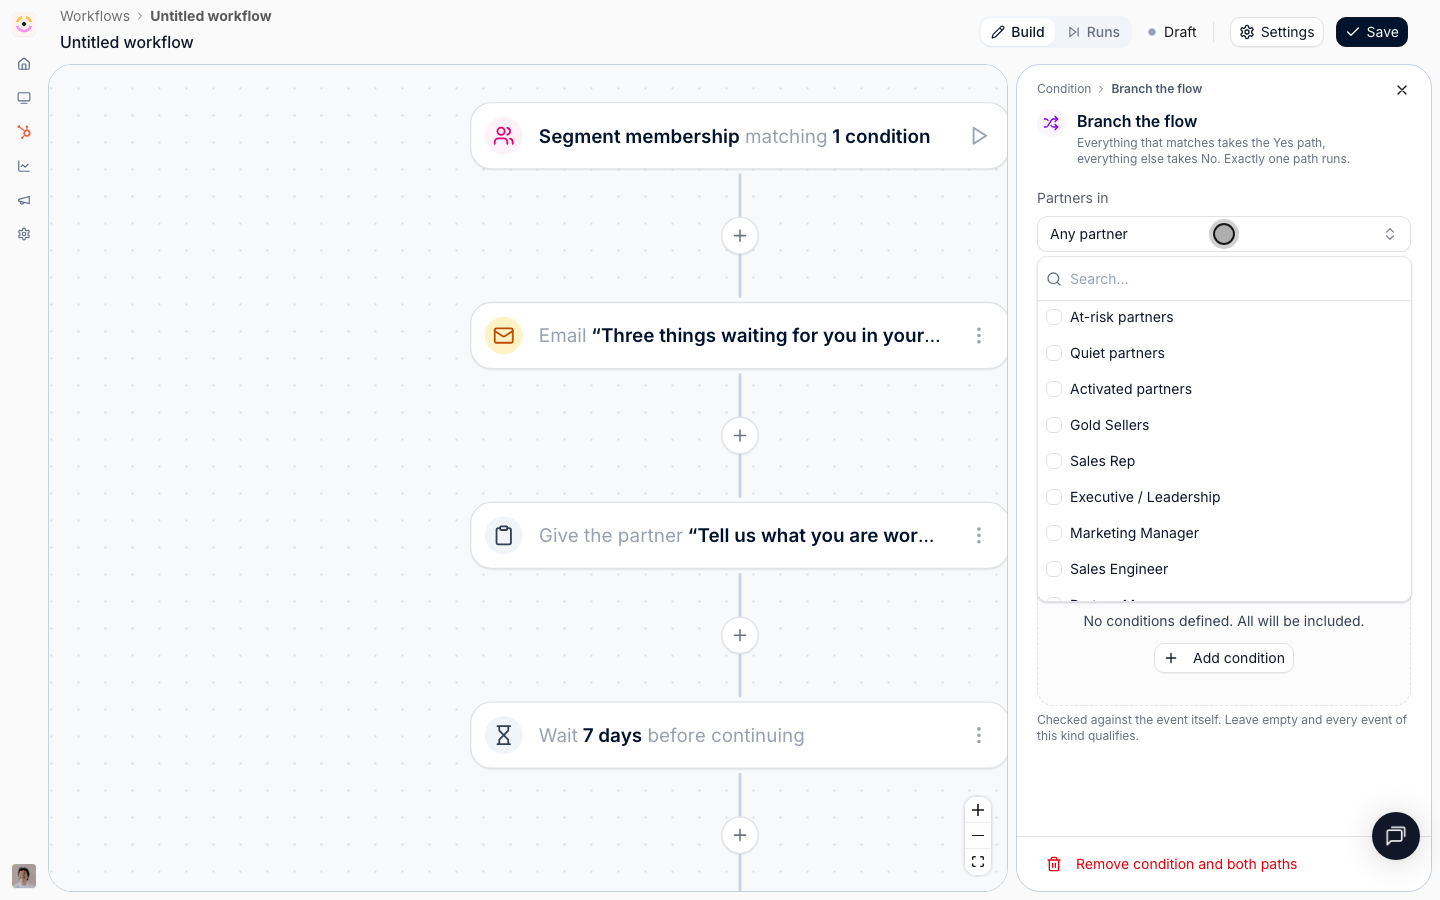Open the three-dot menu on Email step
The width and height of the screenshot is (1440, 900).
click(979, 336)
